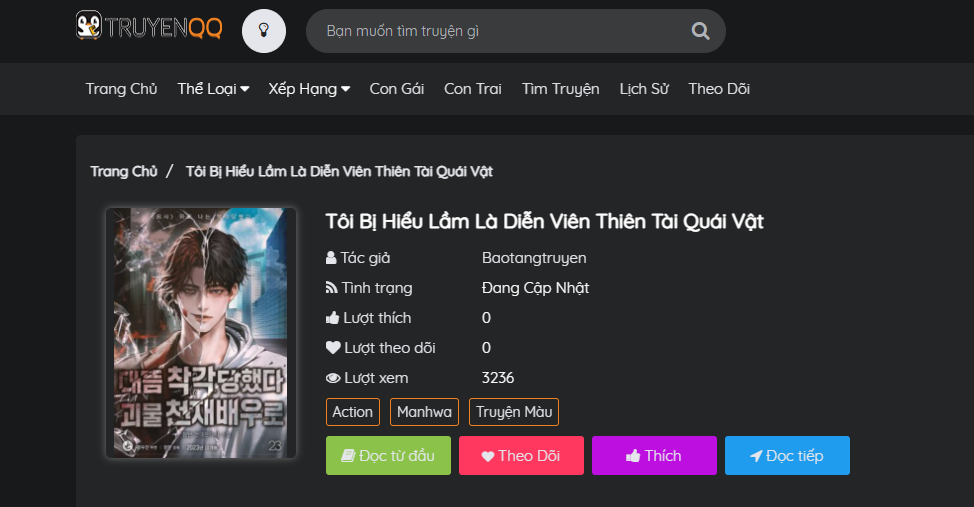The height and width of the screenshot is (507, 974).
Task: Open the Con Gái section
Action: tap(397, 89)
